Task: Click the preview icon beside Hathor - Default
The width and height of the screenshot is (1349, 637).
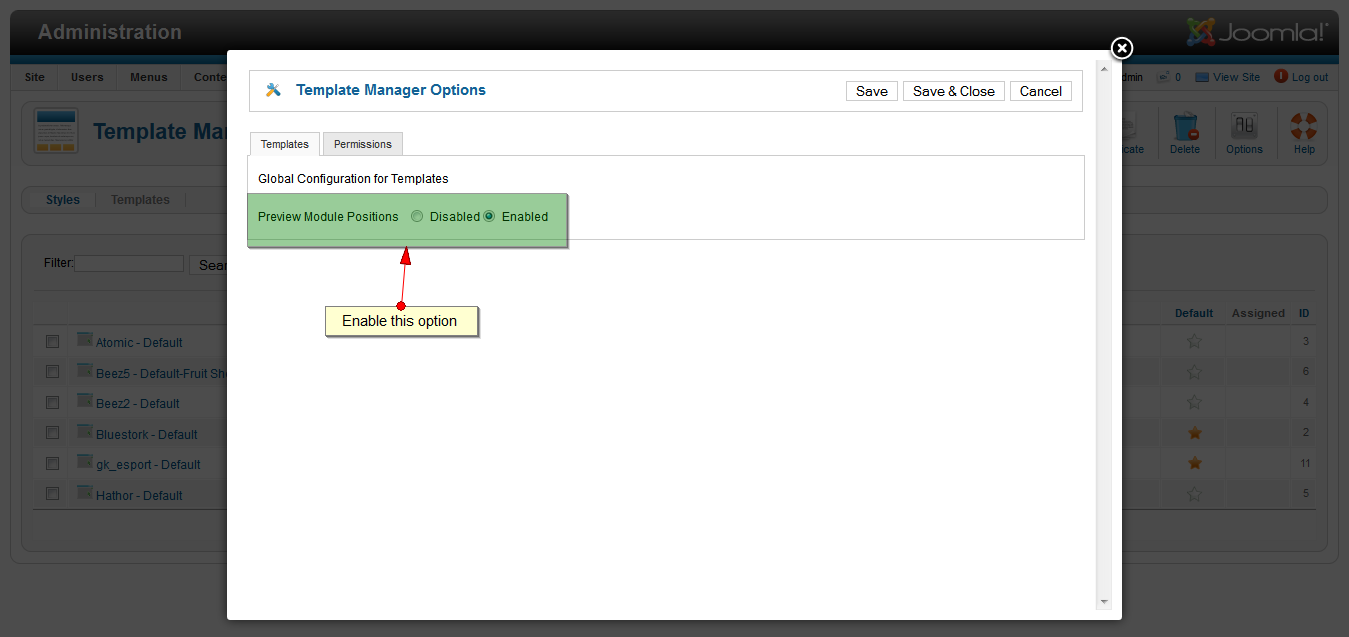Action: click(x=85, y=493)
